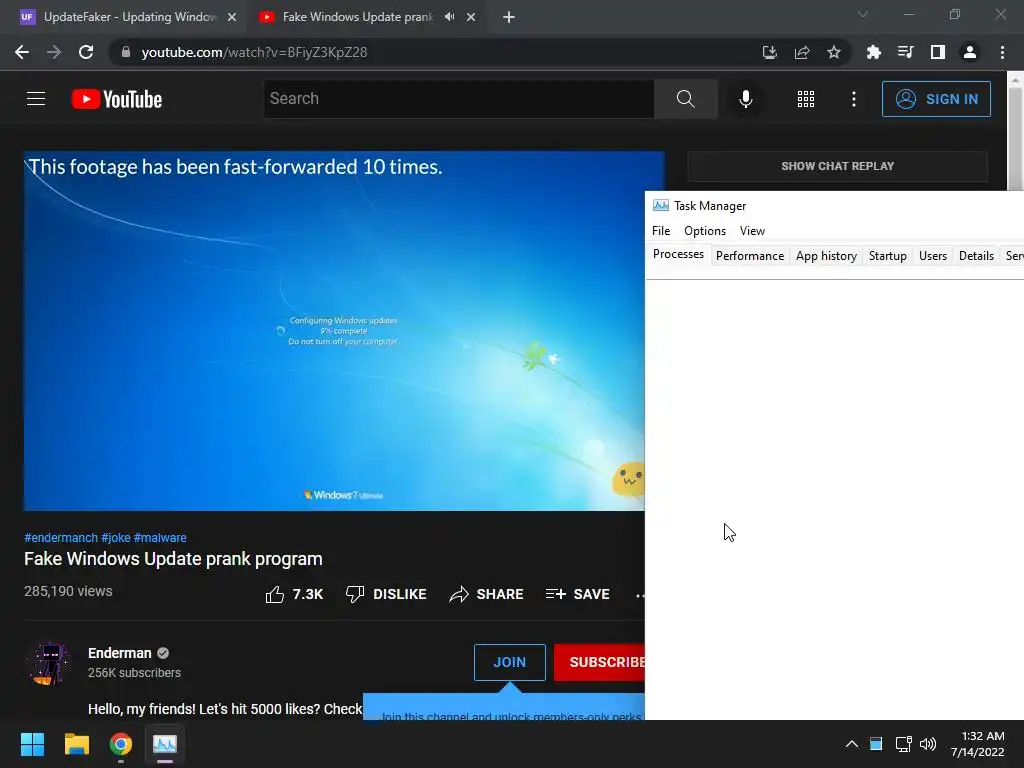Open Task Manager Options menu
The height and width of the screenshot is (768, 1024).
705,231
